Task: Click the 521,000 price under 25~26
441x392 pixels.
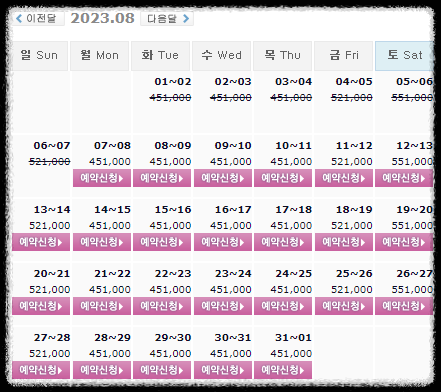Action: [352, 289]
